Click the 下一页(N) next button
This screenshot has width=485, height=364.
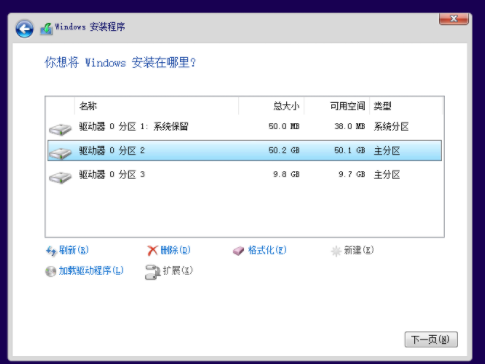[431, 340]
